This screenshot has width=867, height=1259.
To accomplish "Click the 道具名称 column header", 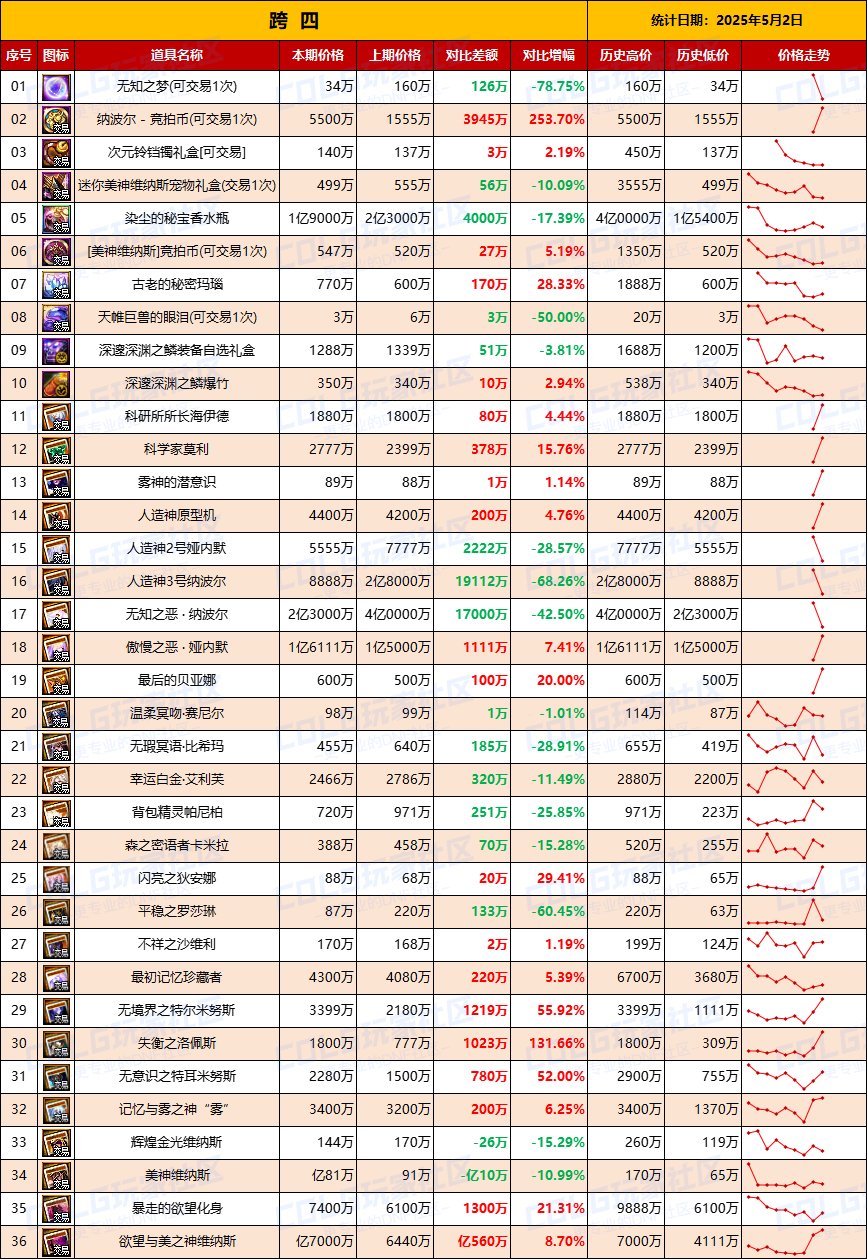I will click(x=177, y=55).
